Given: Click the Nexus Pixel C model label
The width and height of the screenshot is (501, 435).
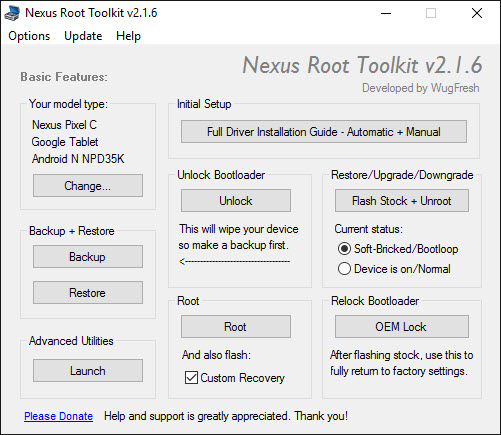Looking at the screenshot, I should 64,125.
